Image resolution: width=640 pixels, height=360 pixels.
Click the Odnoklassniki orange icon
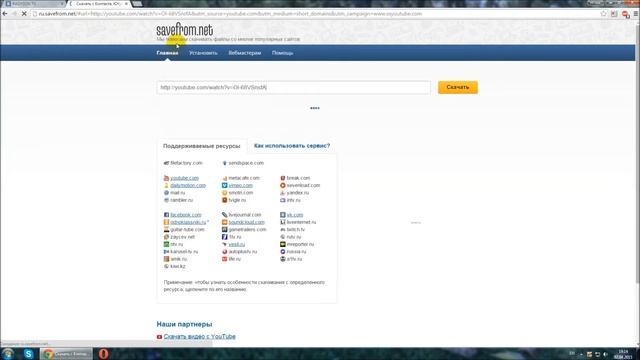click(x=166, y=222)
